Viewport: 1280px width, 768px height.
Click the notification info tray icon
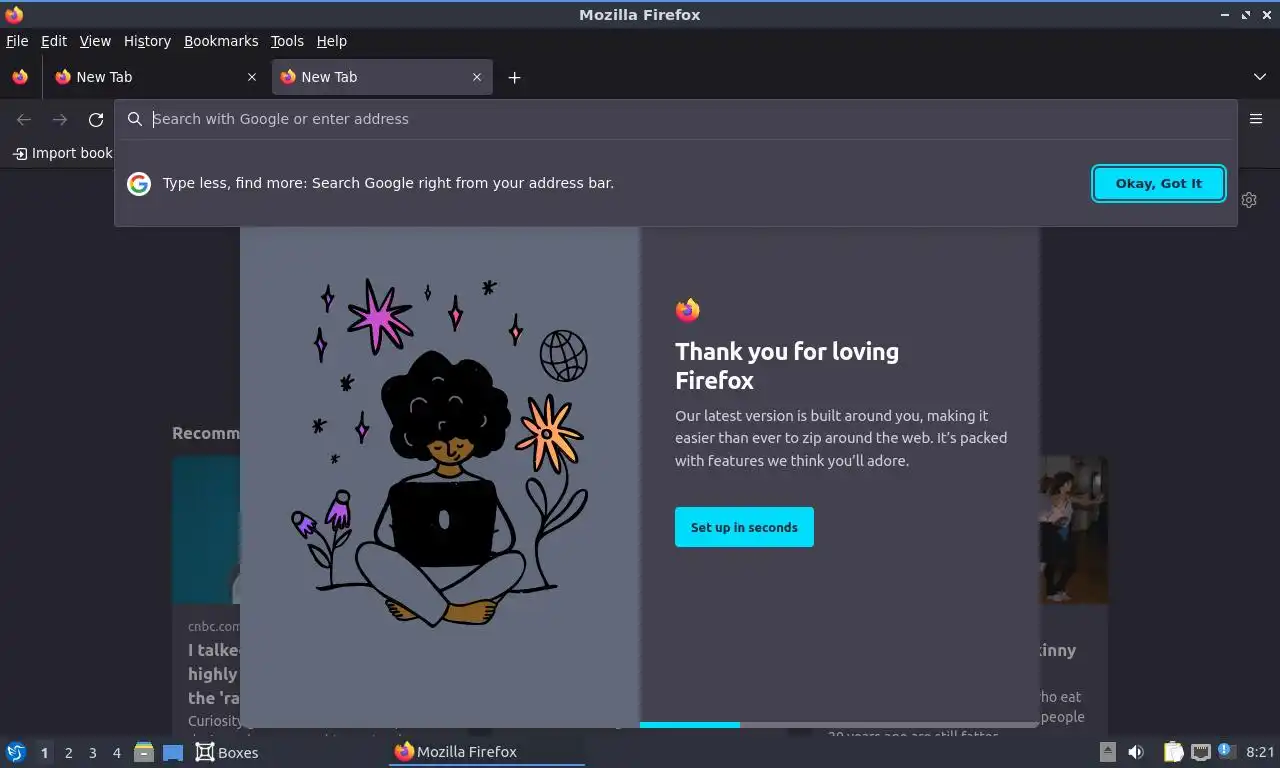(x=1227, y=751)
